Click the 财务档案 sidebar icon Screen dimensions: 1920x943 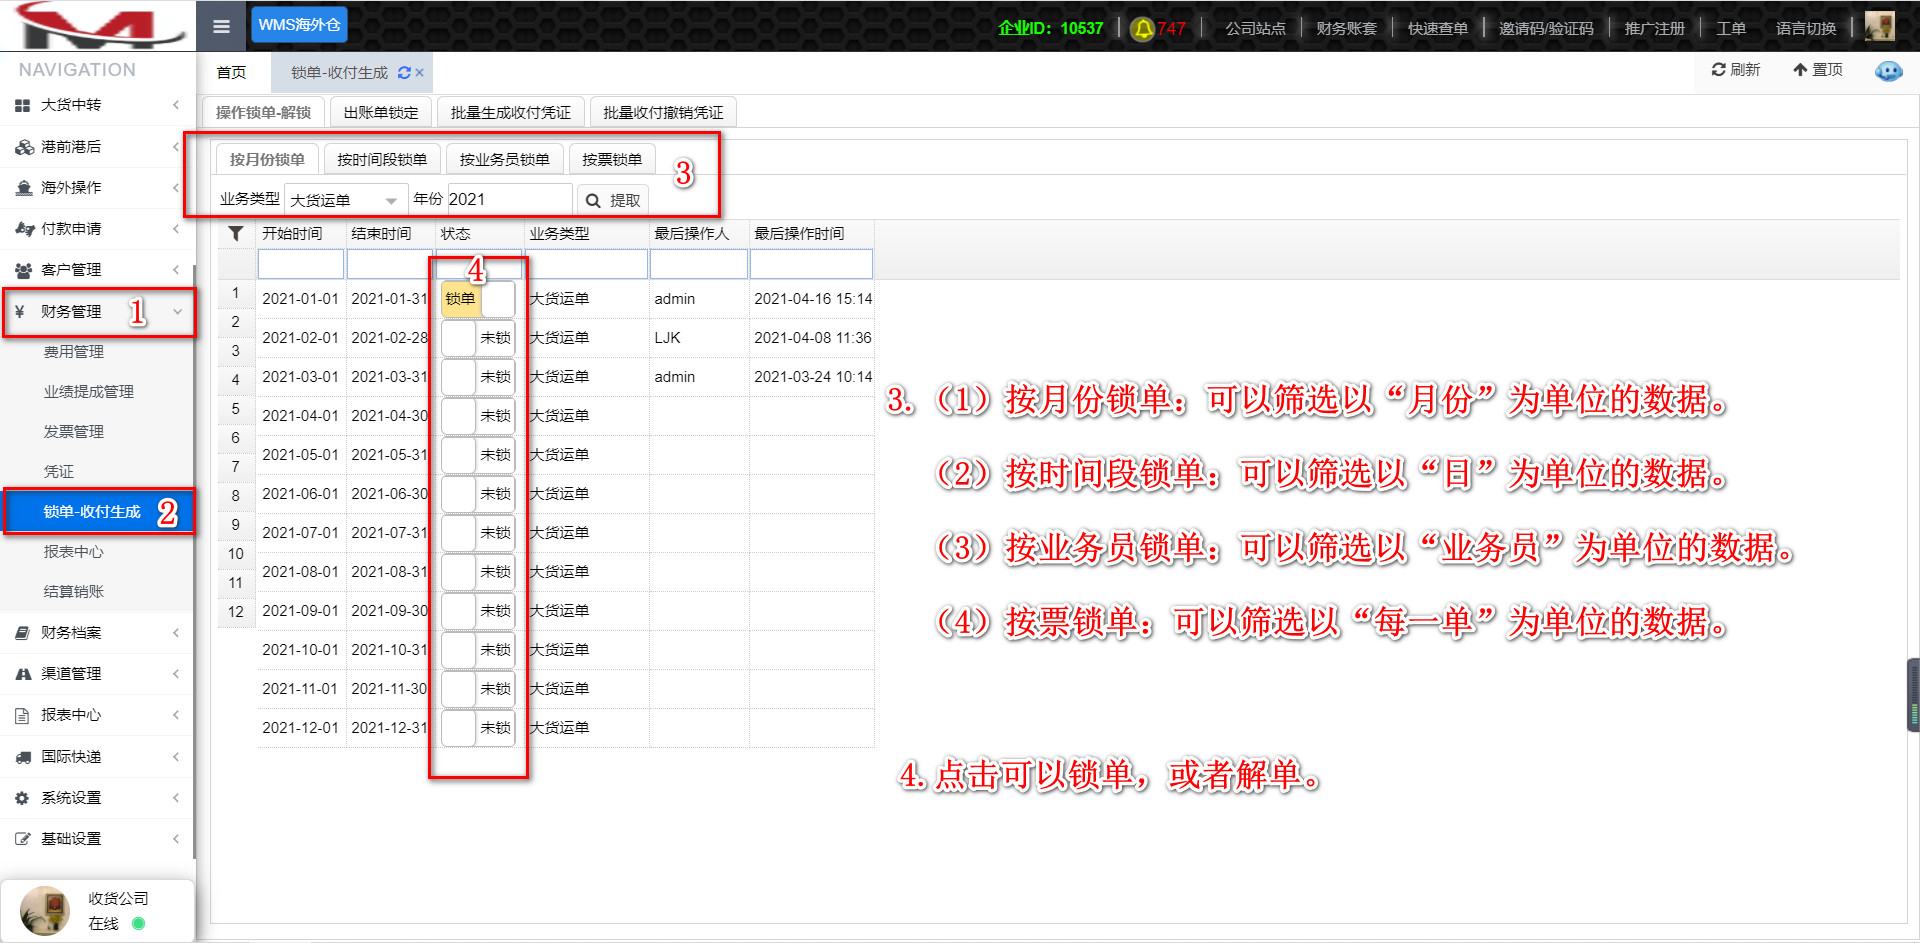(23, 633)
